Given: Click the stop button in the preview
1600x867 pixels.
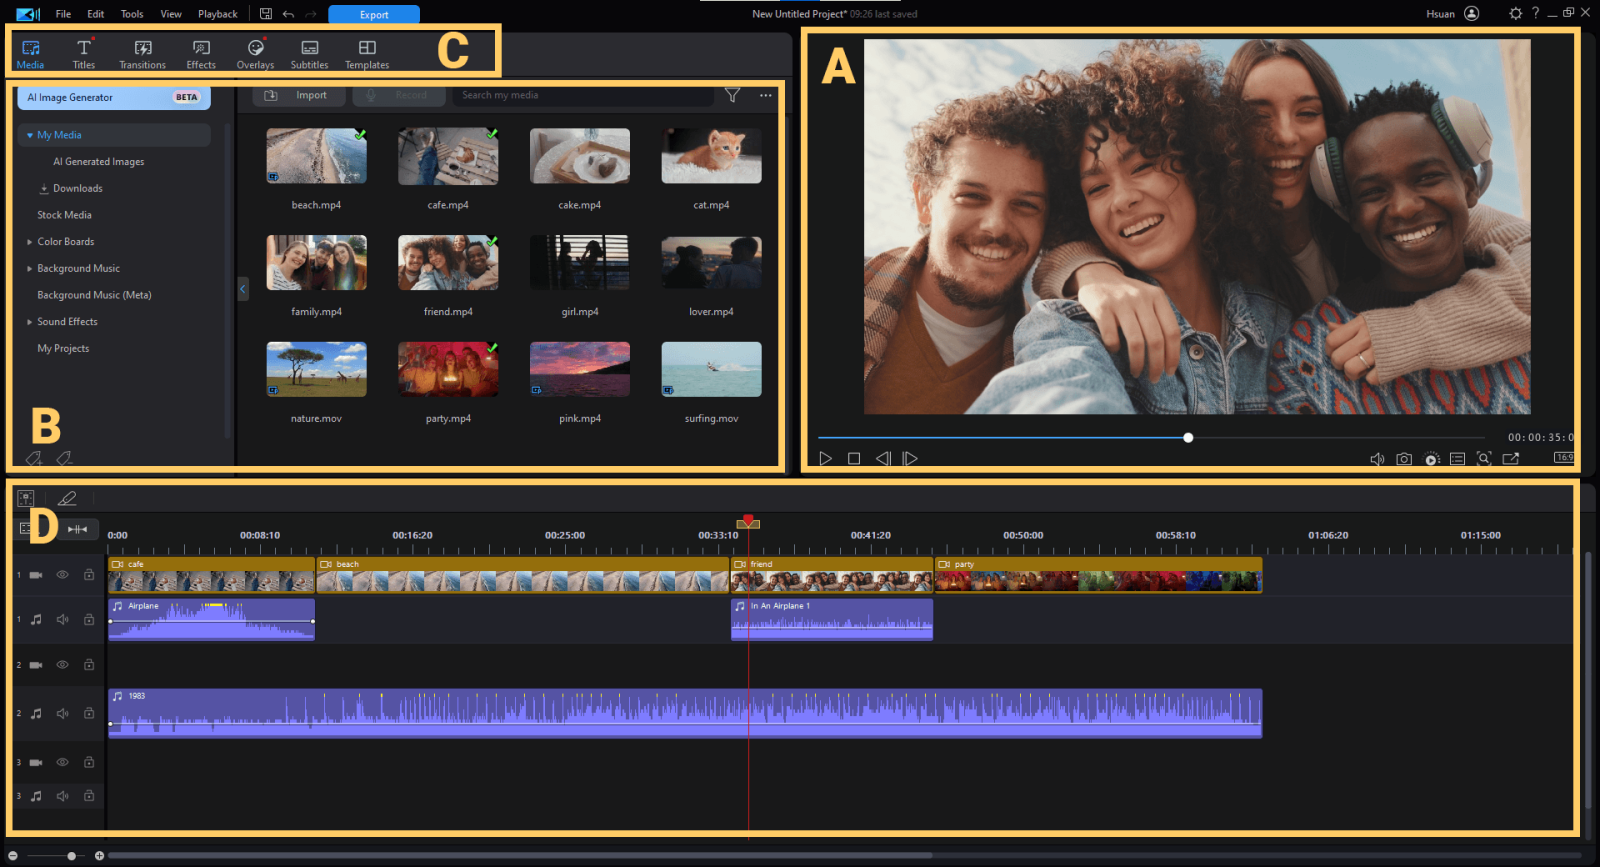Looking at the screenshot, I should point(854,459).
